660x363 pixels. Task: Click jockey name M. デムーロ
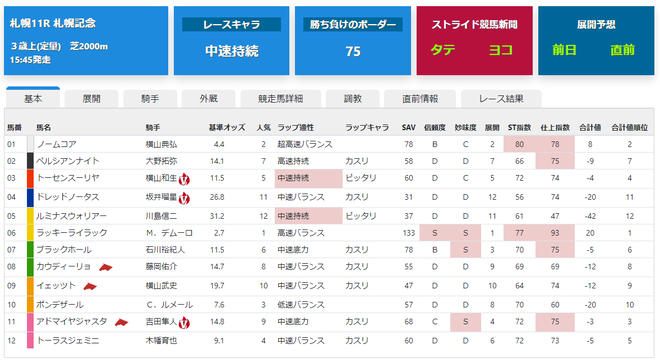pos(169,233)
